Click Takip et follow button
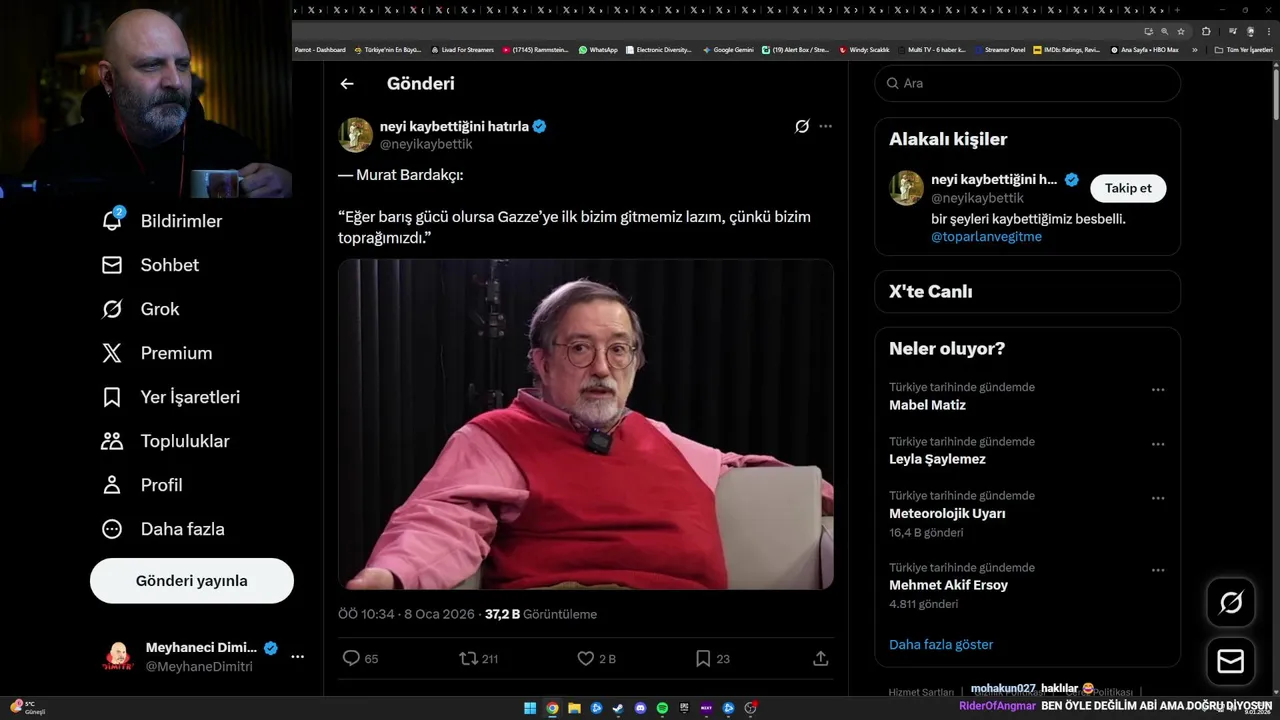Screen dimensions: 1280x720 pos(1128,188)
